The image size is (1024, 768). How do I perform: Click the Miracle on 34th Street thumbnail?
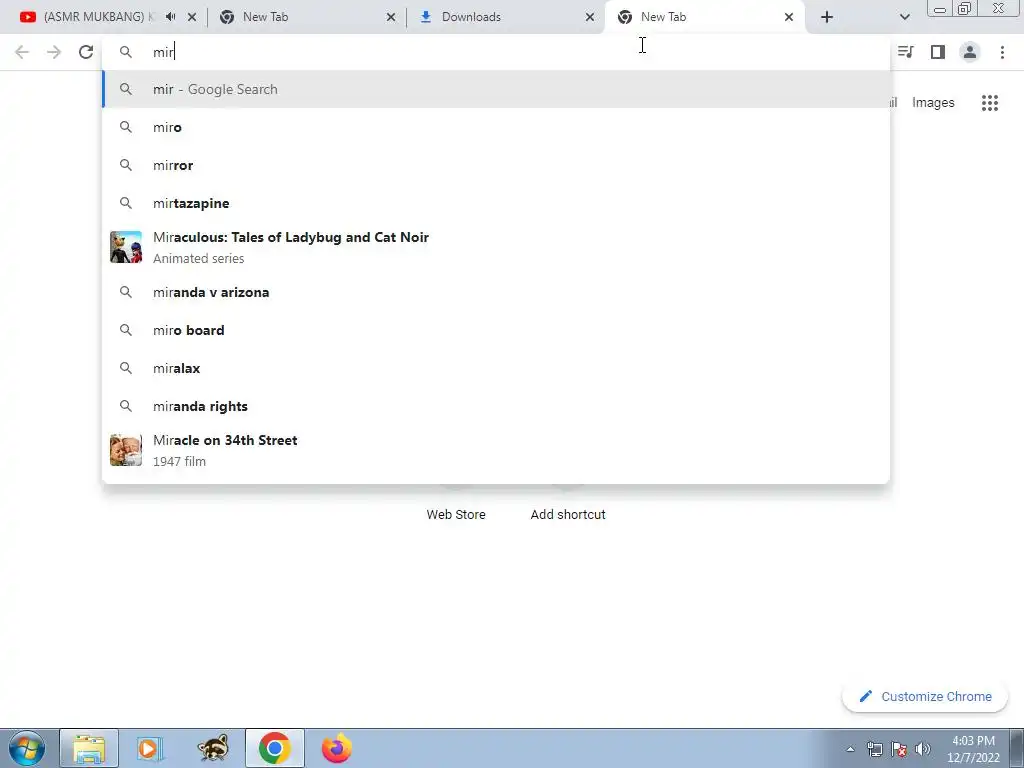point(126,450)
